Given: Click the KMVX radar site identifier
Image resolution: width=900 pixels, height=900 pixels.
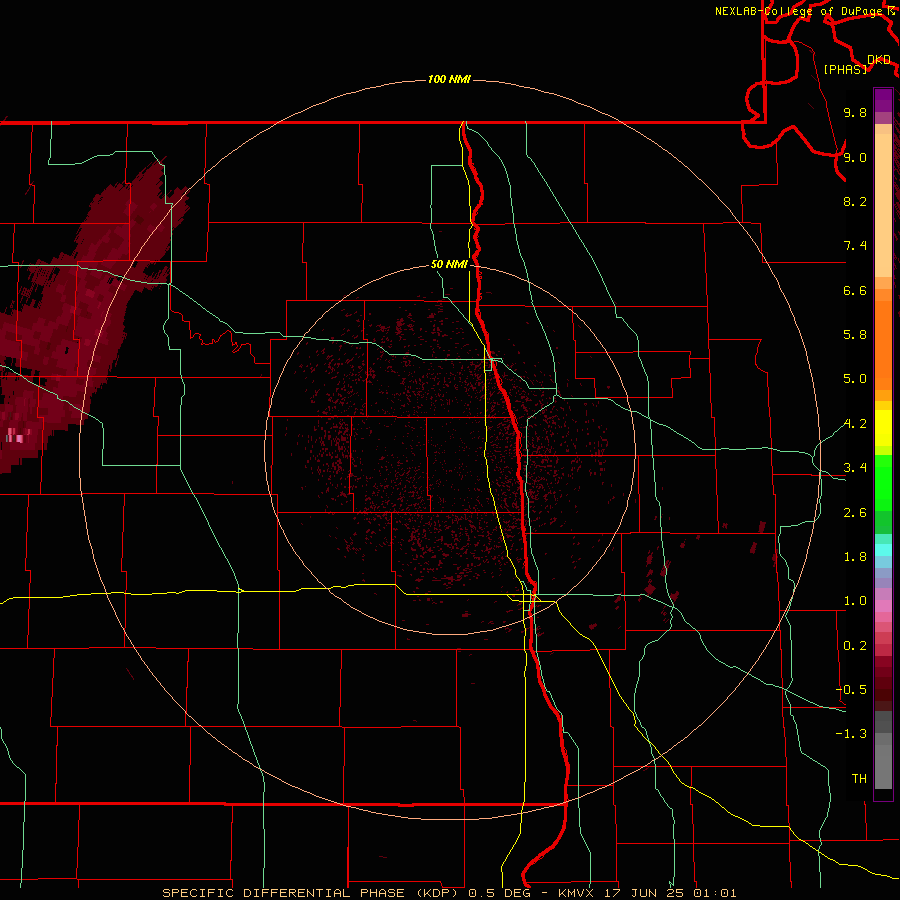Looking at the screenshot, I should coord(576,893).
